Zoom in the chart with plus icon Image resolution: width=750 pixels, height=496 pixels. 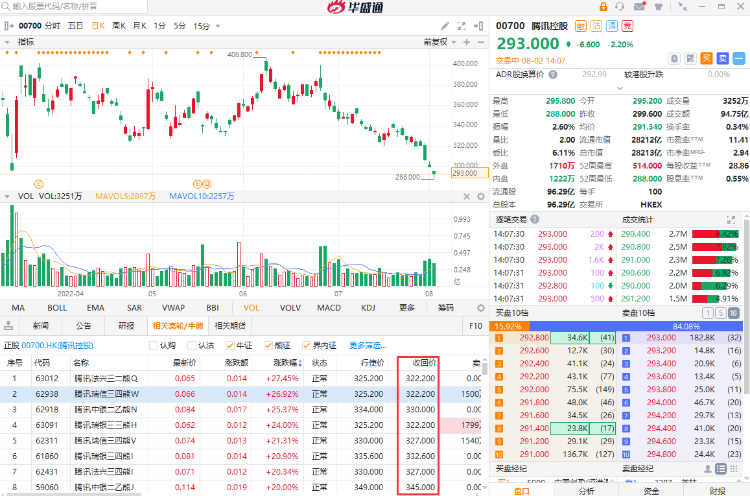[467, 42]
